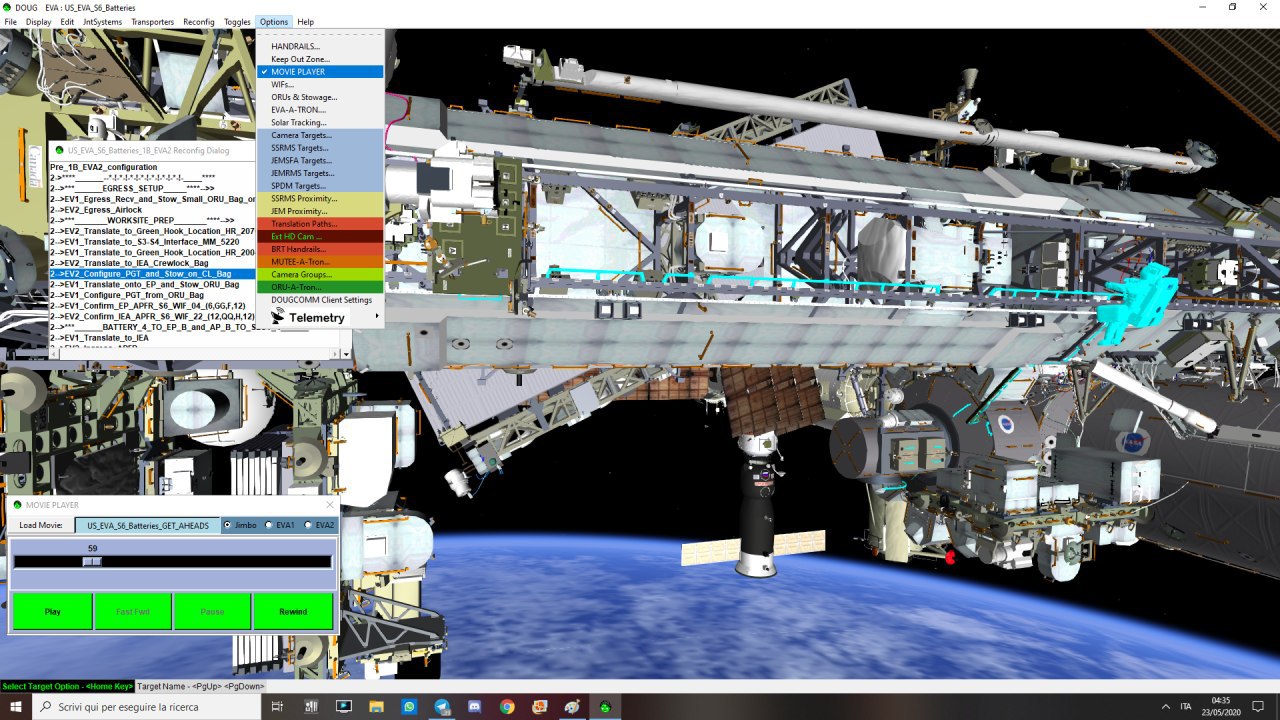Choose Camera Targets from Options menu
Screen dimensions: 1280x720
pos(301,135)
